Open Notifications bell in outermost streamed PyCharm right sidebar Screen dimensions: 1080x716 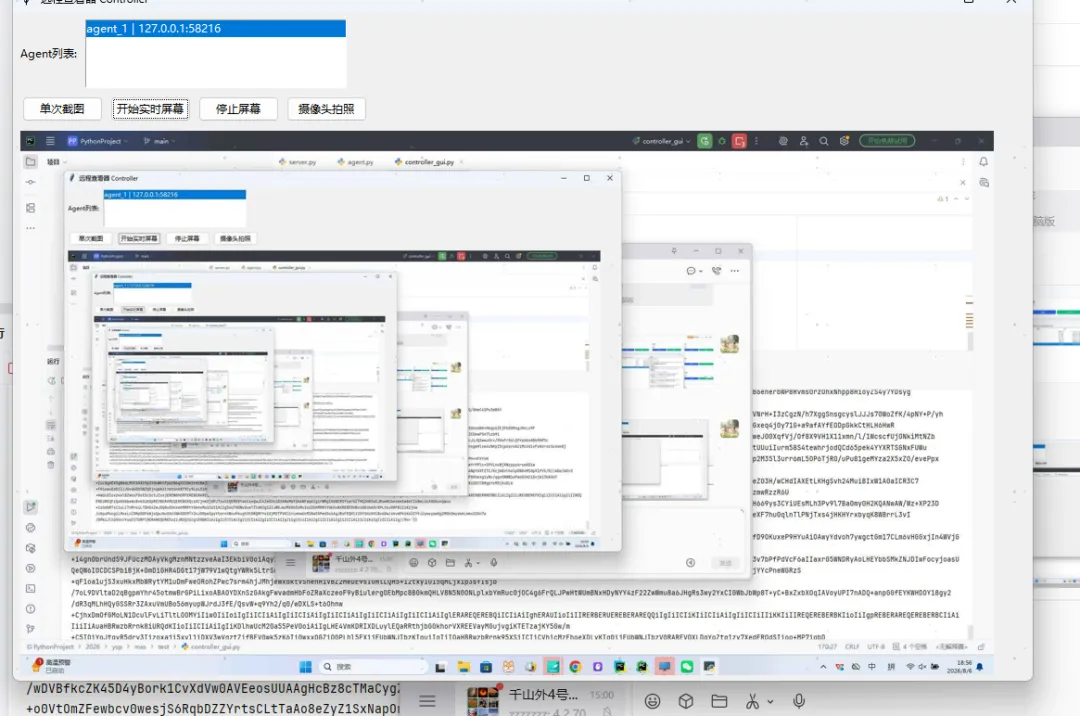(984, 162)
